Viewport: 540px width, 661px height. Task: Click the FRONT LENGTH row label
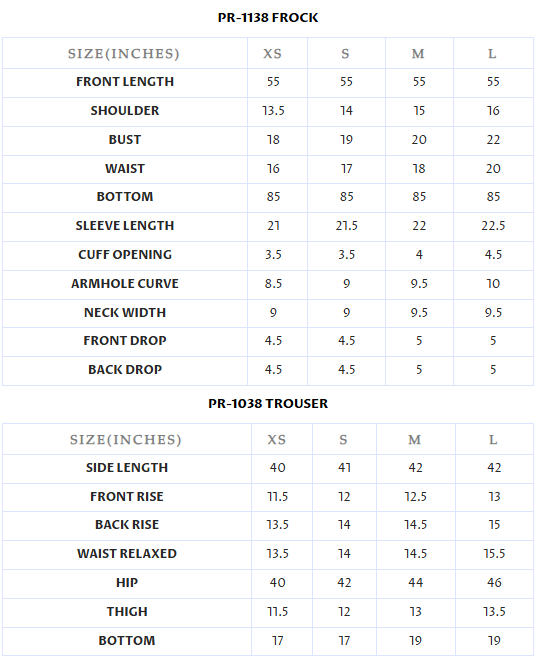click(125, 82)
